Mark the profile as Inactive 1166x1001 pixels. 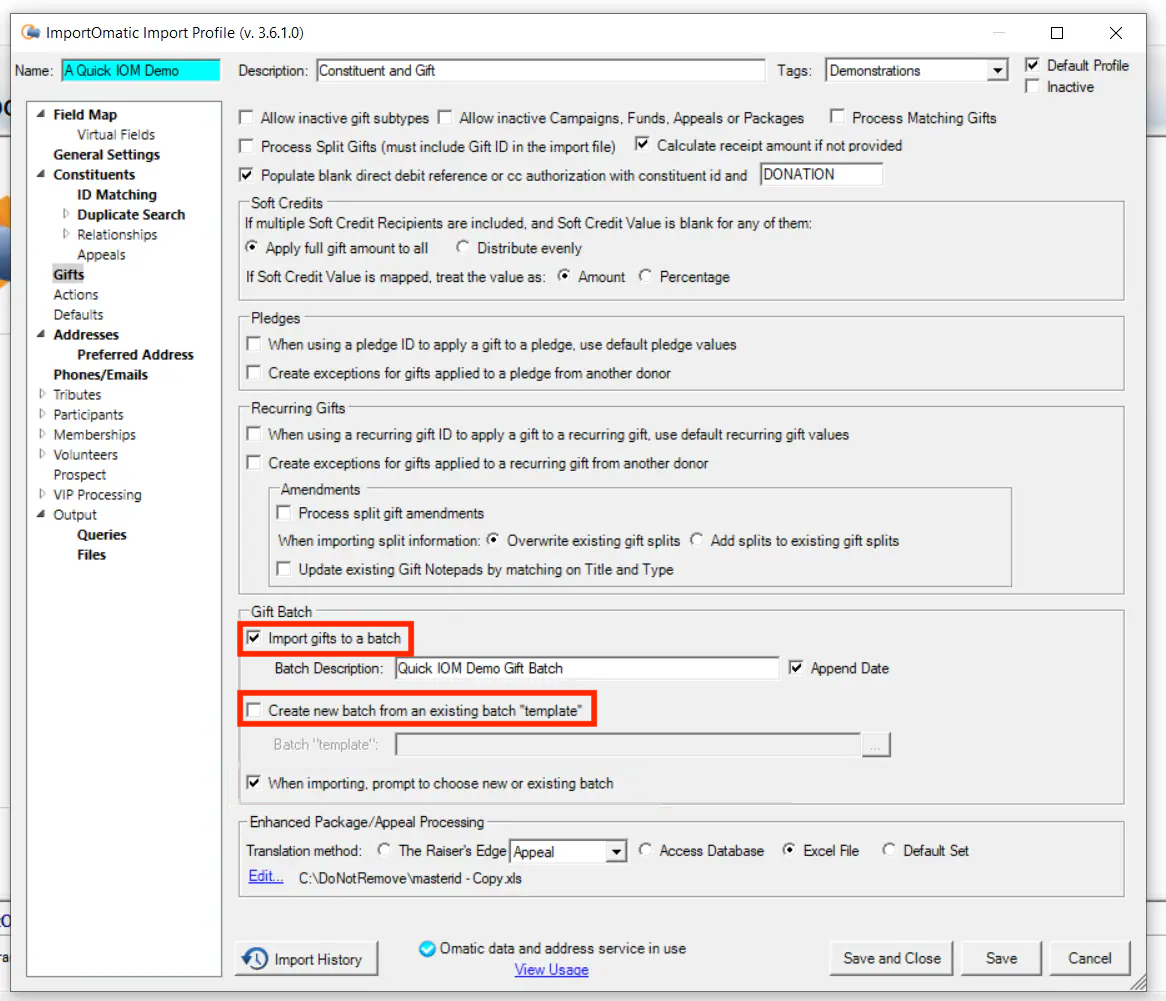coord(1031,86)
